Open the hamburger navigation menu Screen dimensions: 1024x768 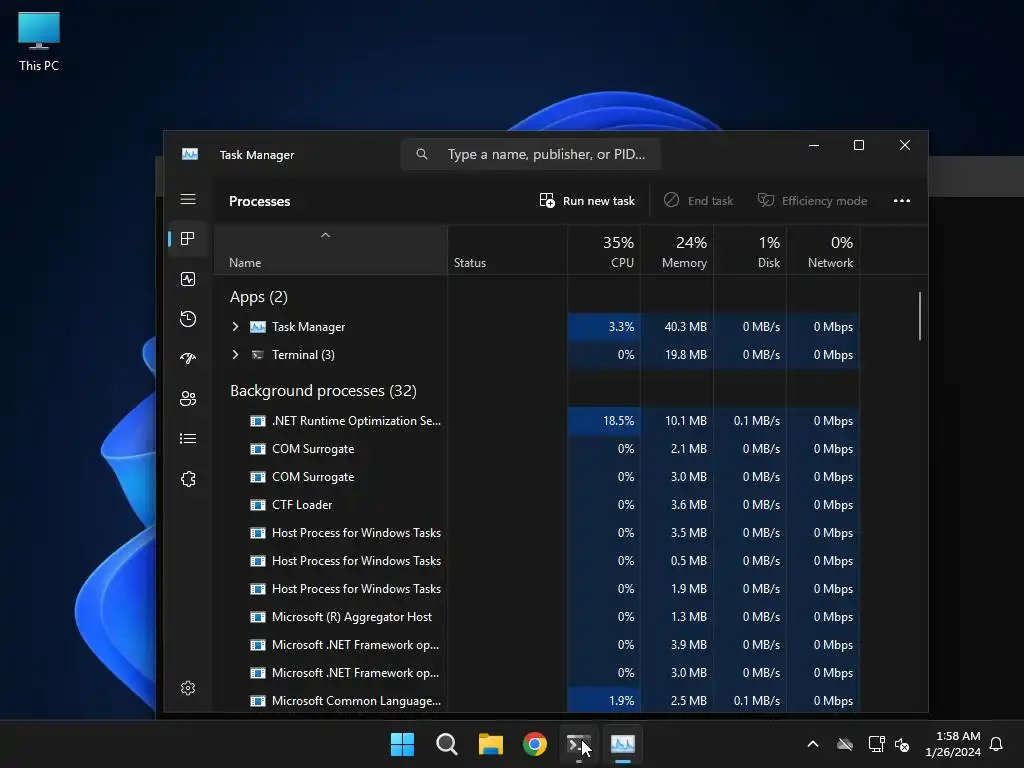[188, 199]
